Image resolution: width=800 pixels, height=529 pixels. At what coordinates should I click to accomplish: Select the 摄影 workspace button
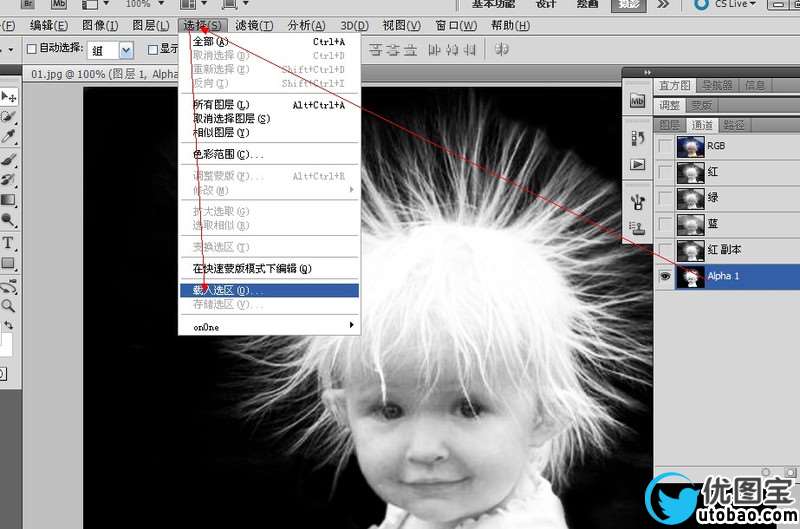[x=629, y=4]
